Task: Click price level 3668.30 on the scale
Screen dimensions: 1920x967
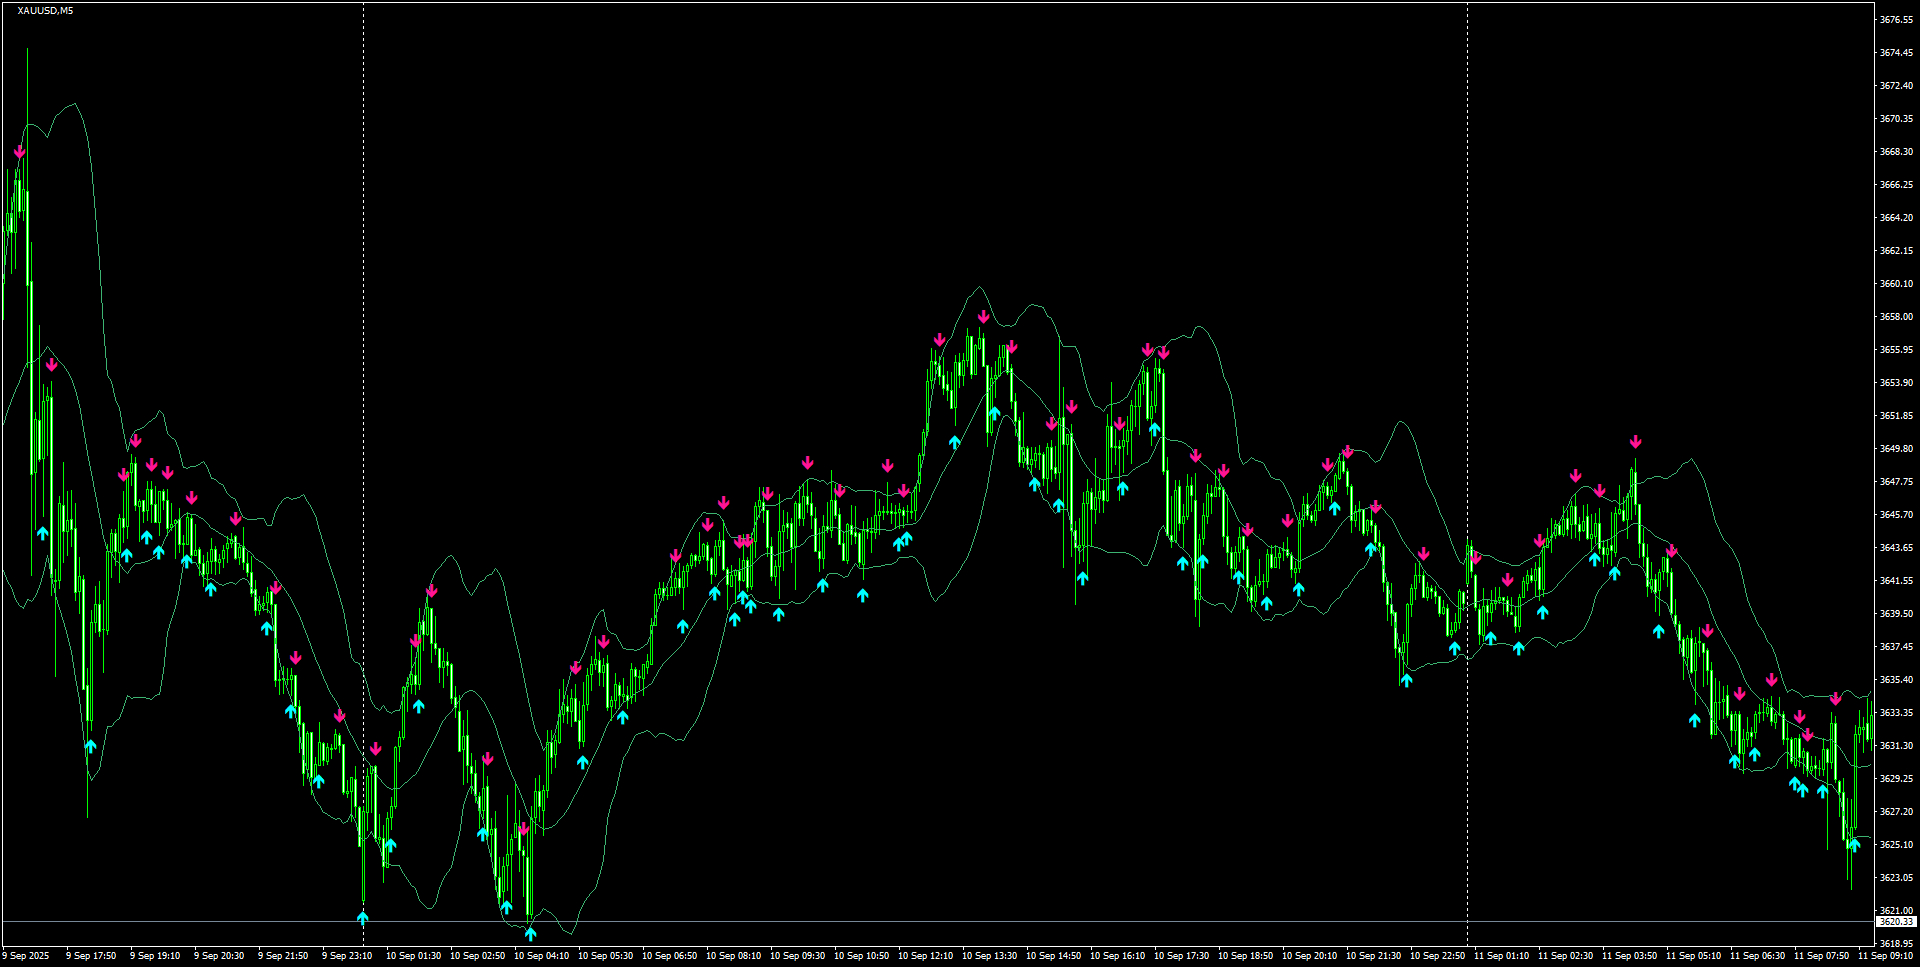Action: coord(1897,152)
